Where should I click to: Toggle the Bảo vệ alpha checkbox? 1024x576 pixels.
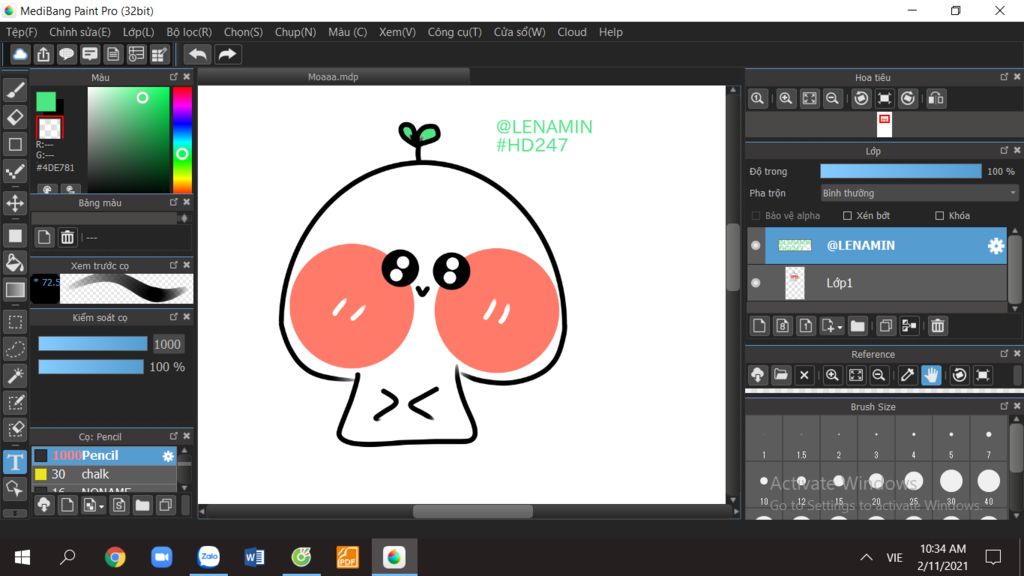click(756, 216)
